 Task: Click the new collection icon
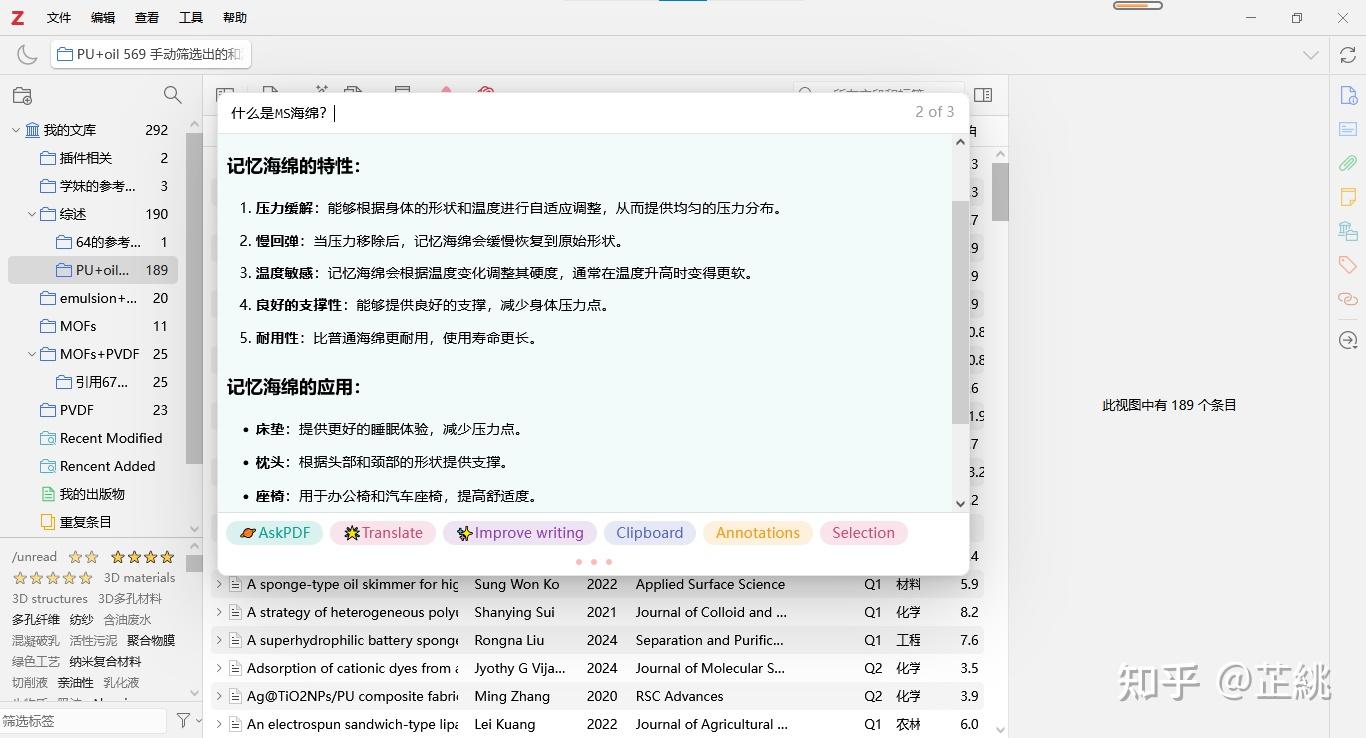point(22,95)
